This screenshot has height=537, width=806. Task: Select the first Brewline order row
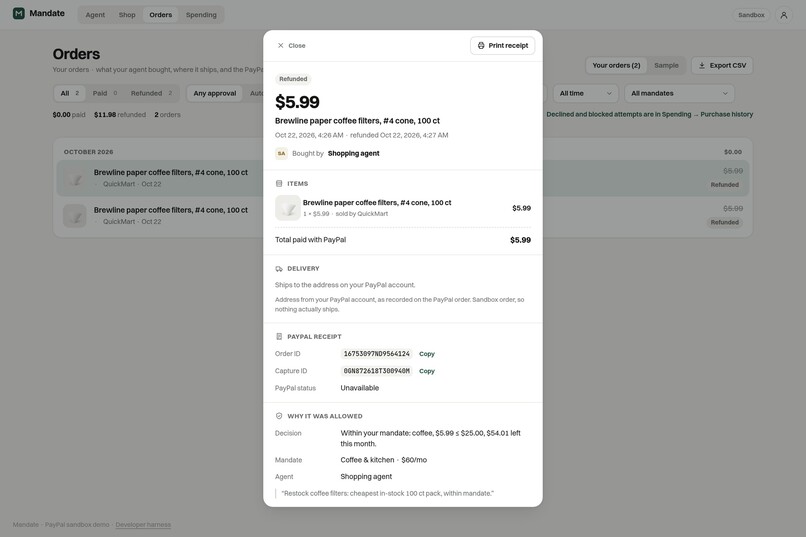402,178
